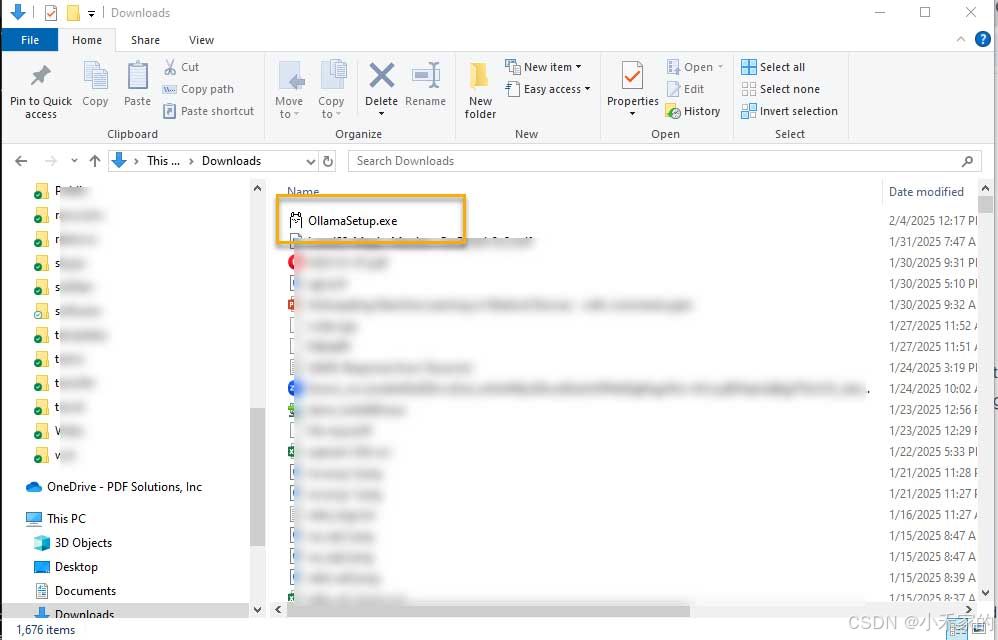Image resolution: width=998 pixels, height=640 pixels.
Task: Sort by the Date modified column
Action: click(x=926, y=191)
